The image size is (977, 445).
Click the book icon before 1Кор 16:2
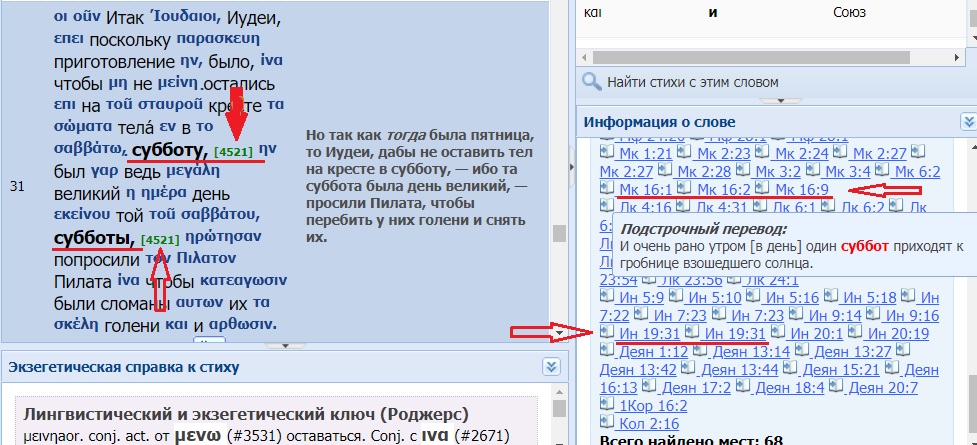pos(607,405)
